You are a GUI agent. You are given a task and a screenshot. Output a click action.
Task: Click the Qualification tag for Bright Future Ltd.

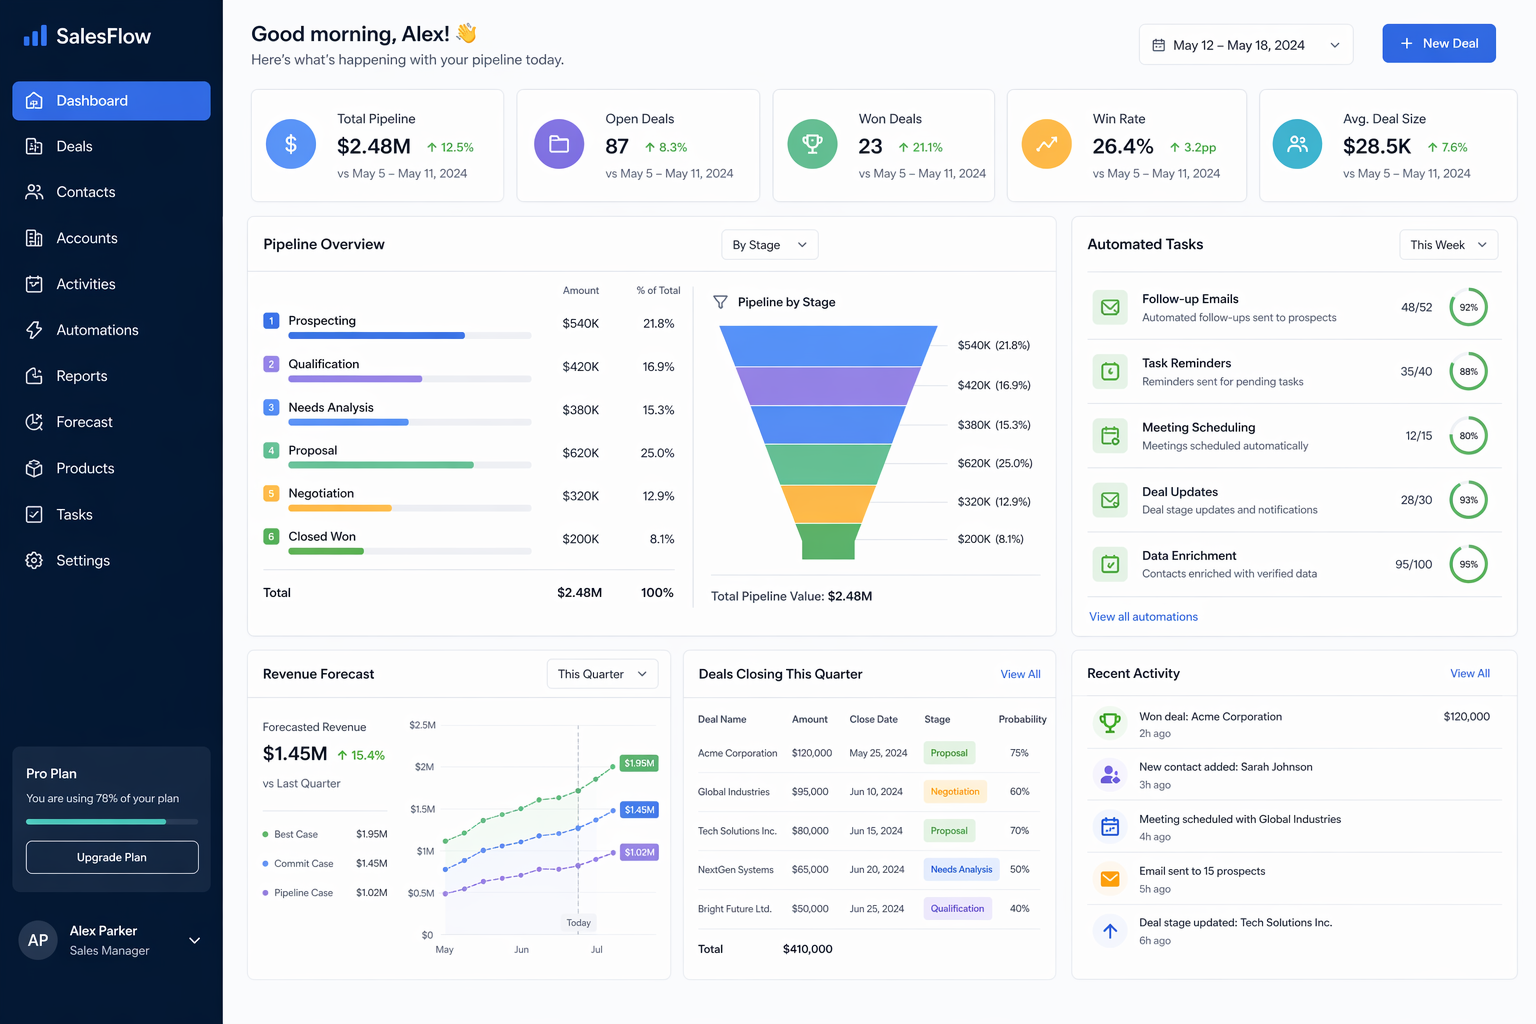tap(957, 909)
